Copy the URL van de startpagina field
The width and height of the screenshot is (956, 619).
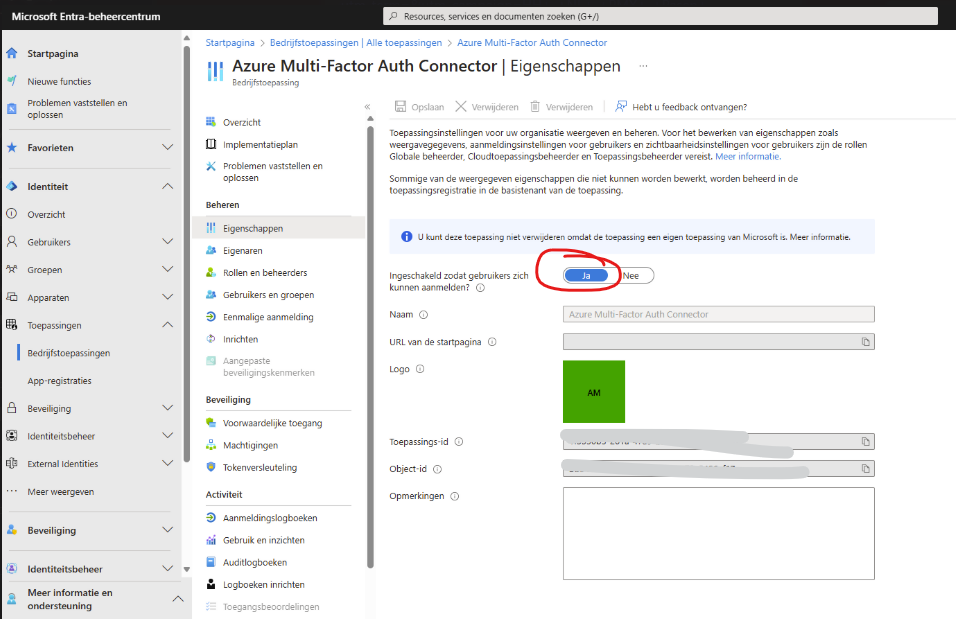(866, 342)
